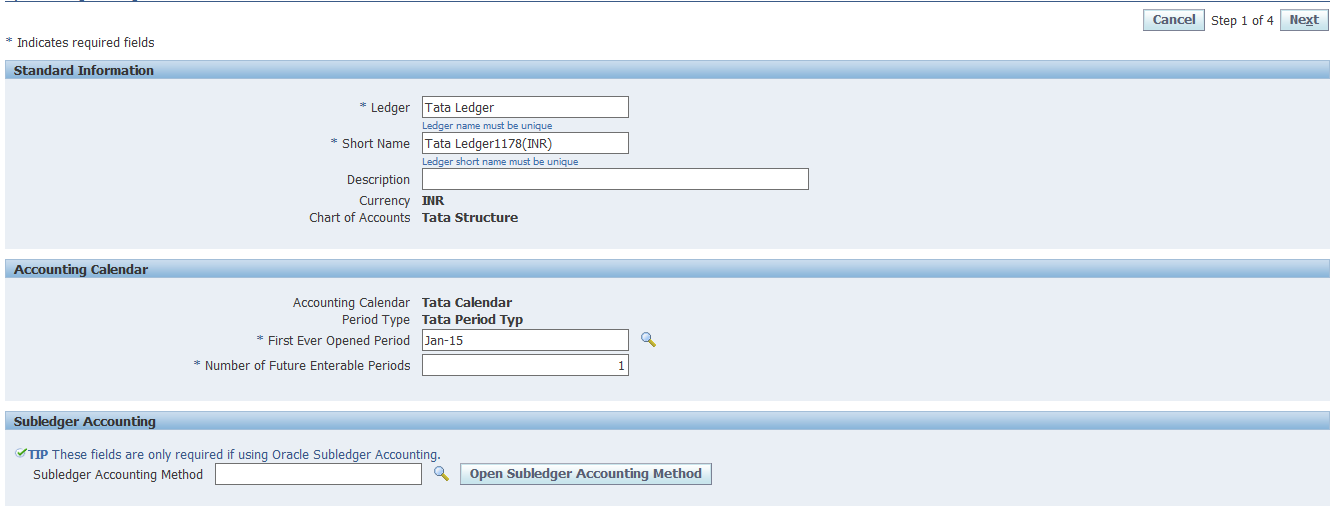The width and height of the screenshot is (1334, 508).
Task: Click the INR currency value
Action: (x=433, y=201)
